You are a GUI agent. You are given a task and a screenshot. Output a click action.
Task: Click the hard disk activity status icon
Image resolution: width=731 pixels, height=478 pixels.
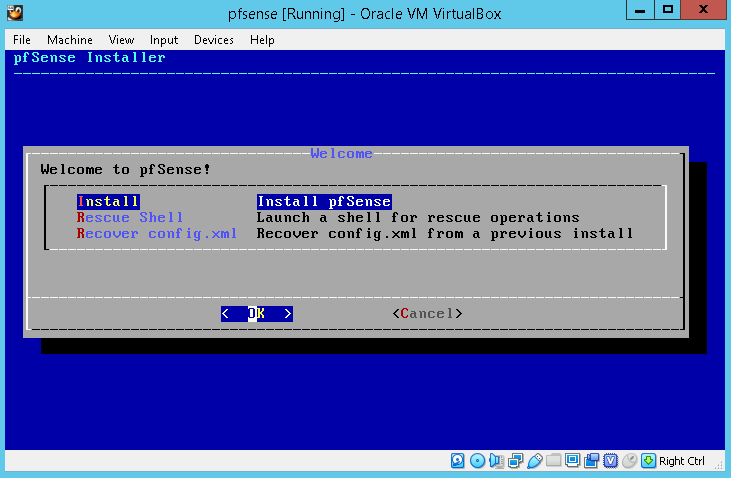coord(458,461)
